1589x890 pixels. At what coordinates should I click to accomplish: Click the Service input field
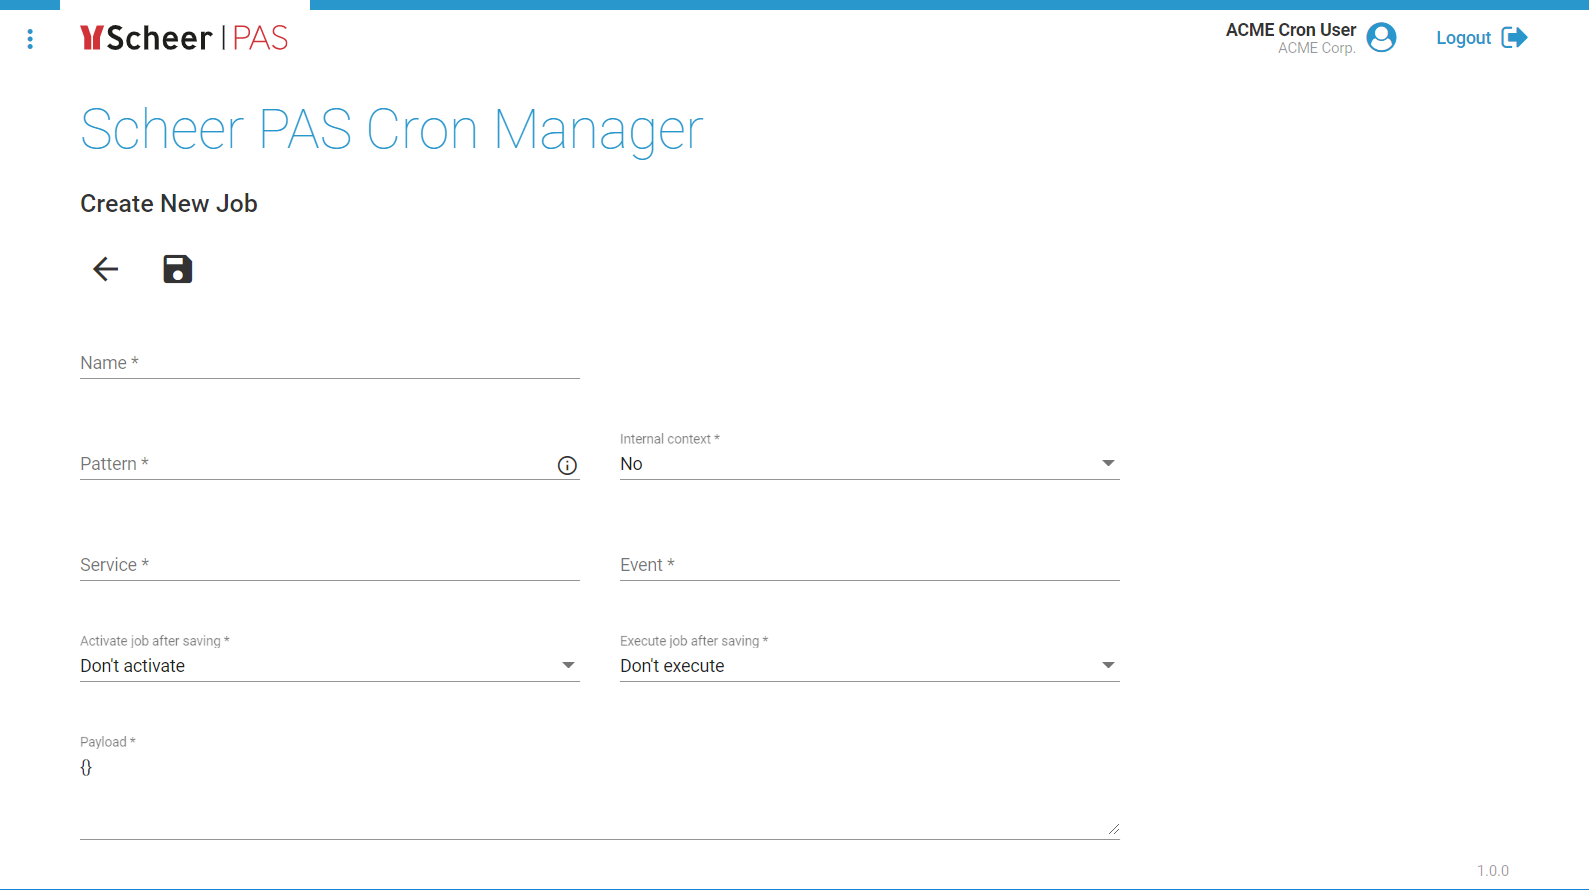click(x=330, y=565)
